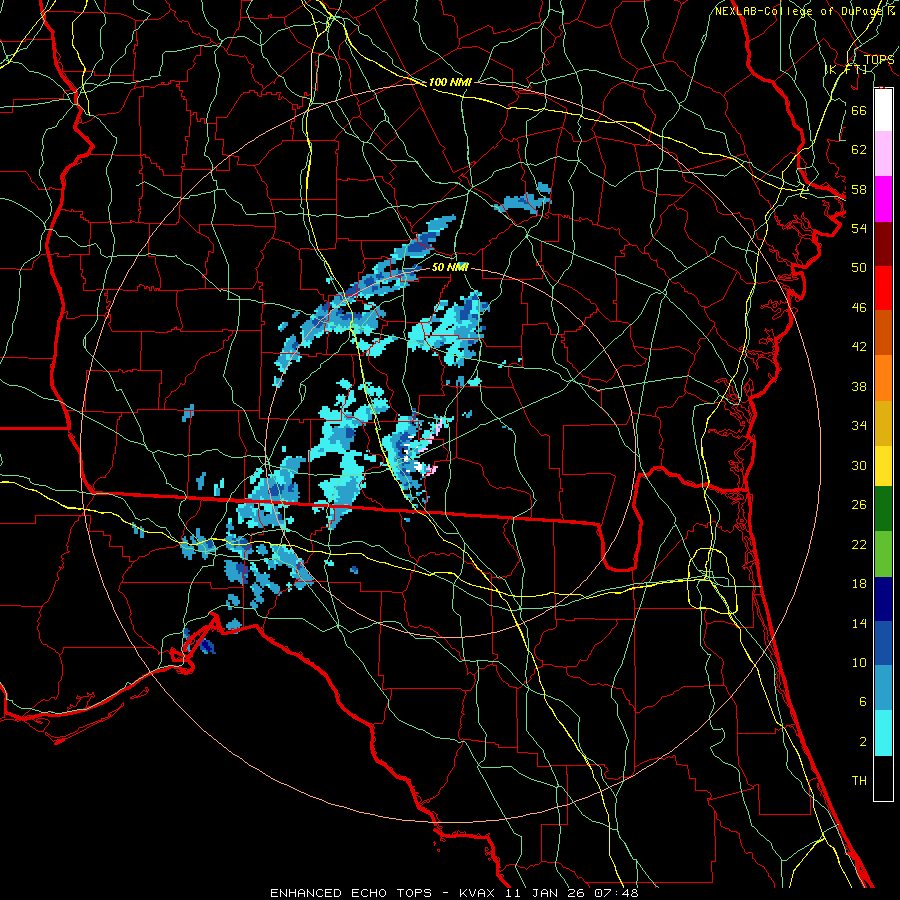Click the legend value "38"

tap(859, 386)
